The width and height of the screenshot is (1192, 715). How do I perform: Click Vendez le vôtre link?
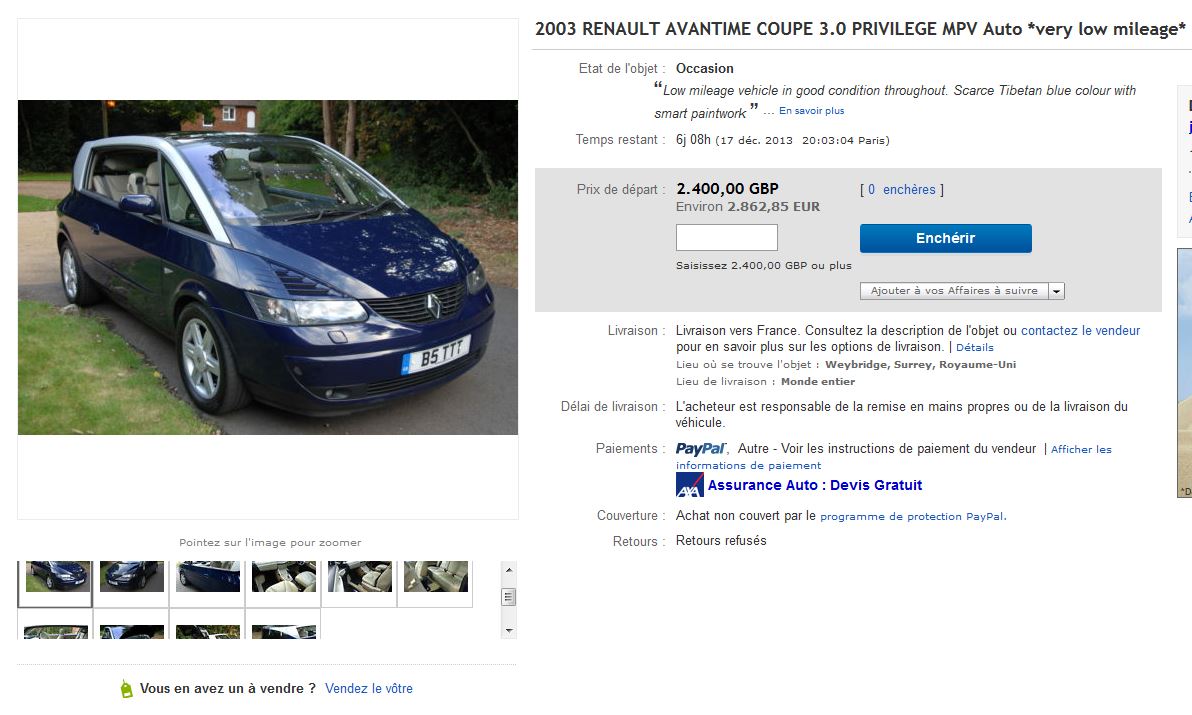click(x=368, y=689)
